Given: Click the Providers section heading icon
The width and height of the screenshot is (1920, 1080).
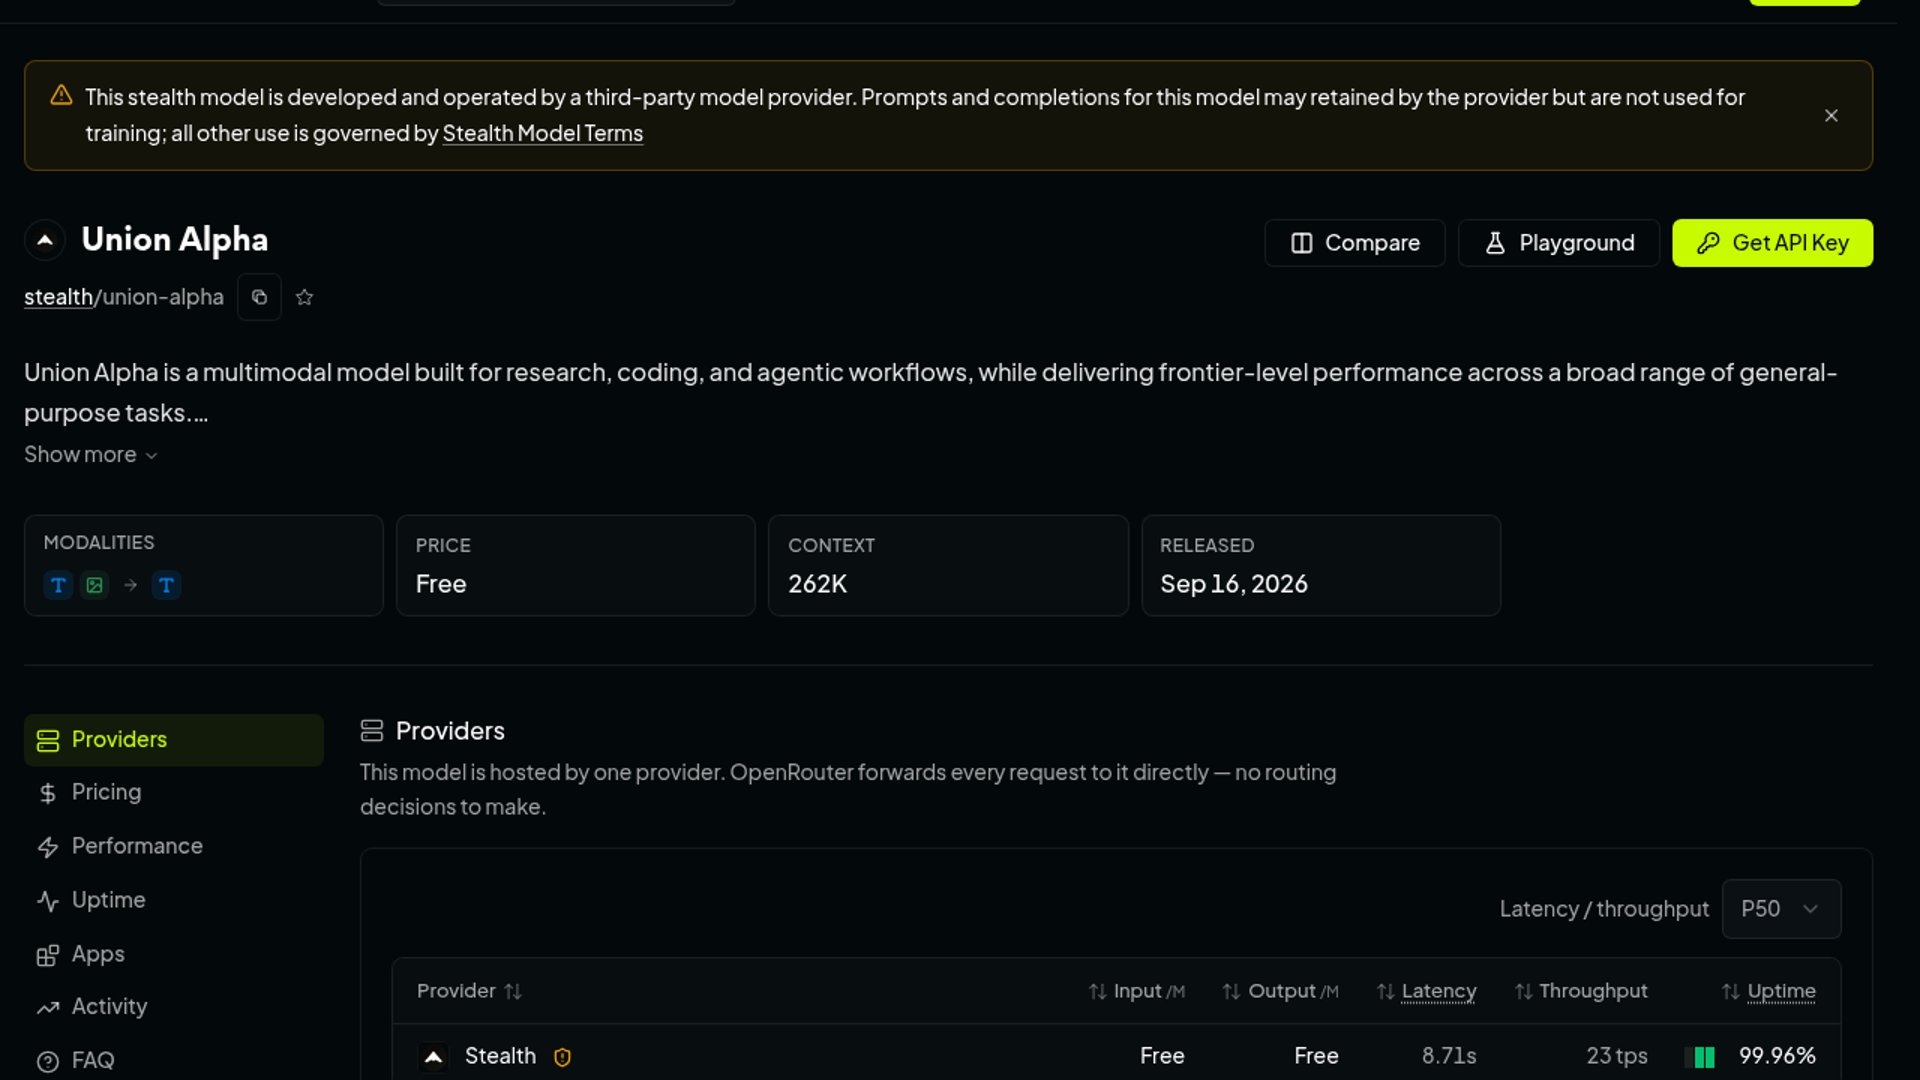Looking at the screenshot, I should click(x=372, y=731).
